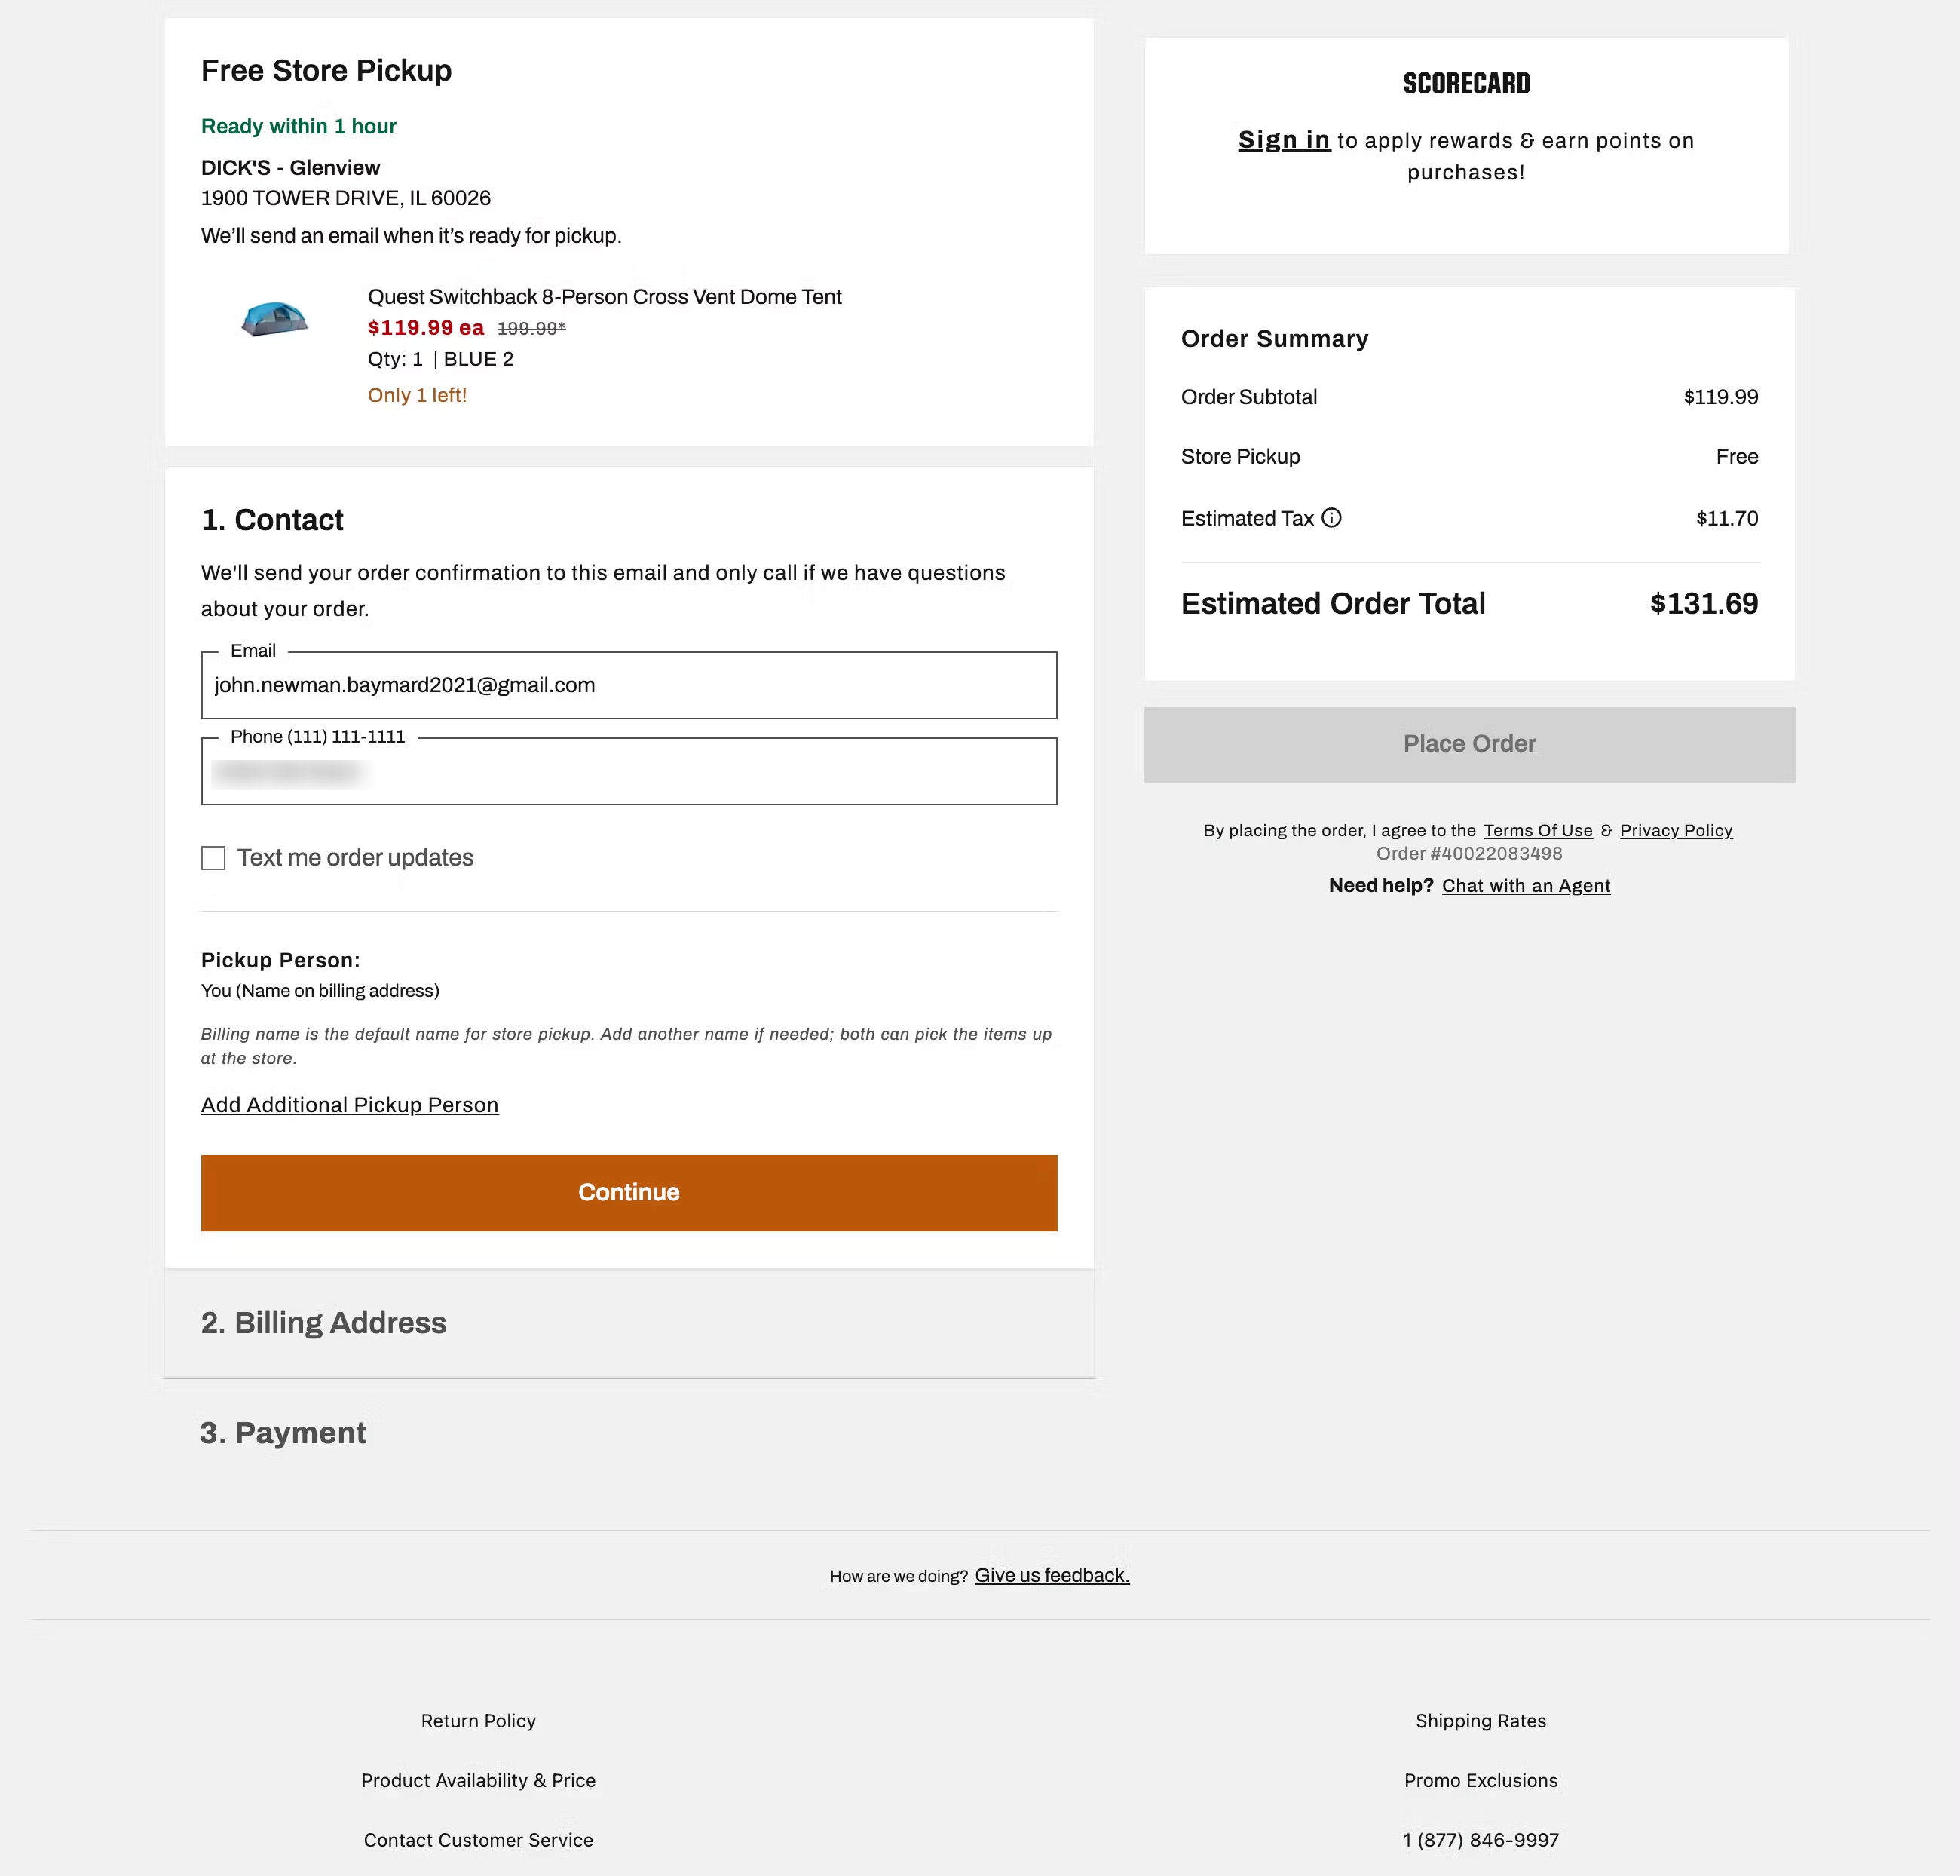The image size is (1960, 1876).
Task: Select the Phone input field
Action: coord(628,772)
